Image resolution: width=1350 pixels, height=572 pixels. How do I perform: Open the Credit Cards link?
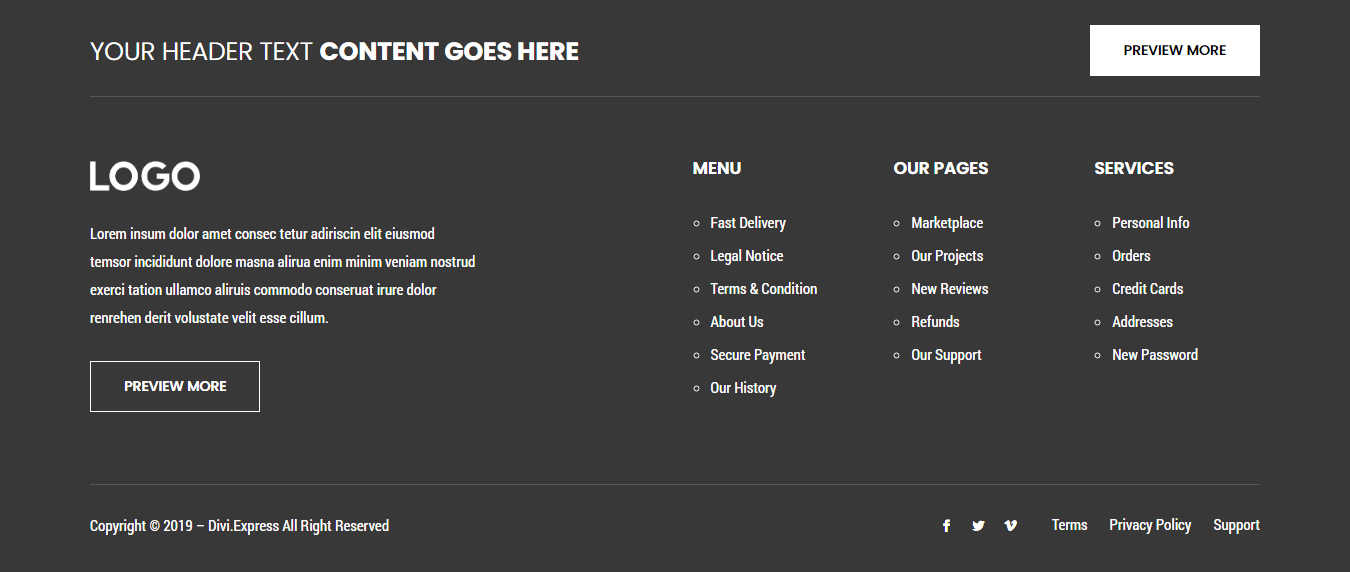coord(1147,289)
